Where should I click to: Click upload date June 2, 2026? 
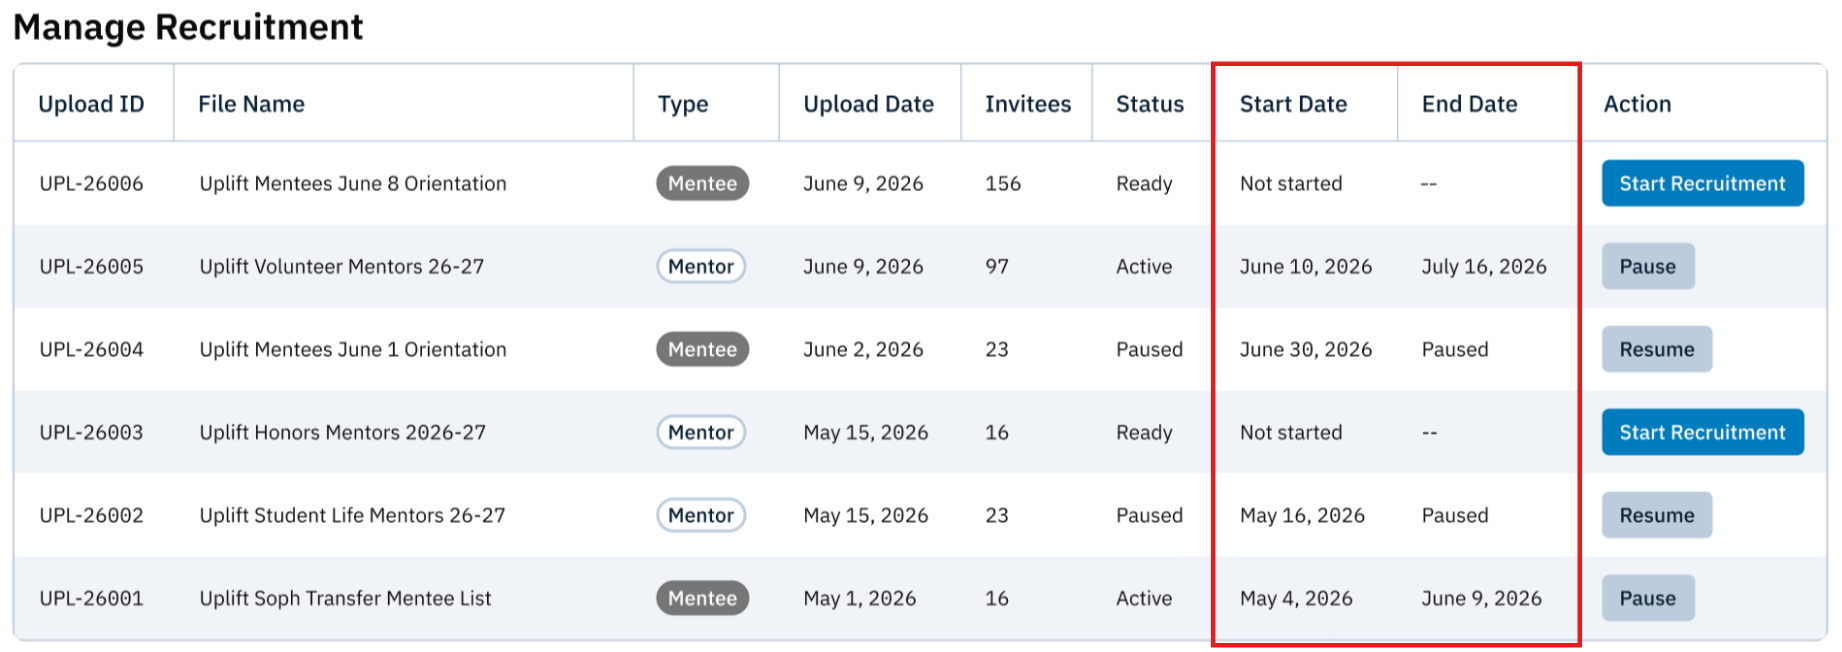point(863,349)
